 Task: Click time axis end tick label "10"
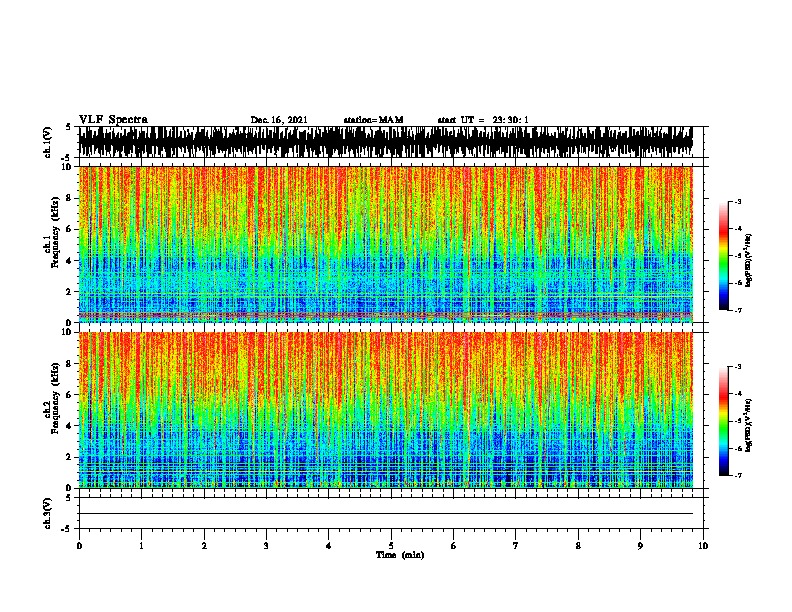tap(703, 546)
